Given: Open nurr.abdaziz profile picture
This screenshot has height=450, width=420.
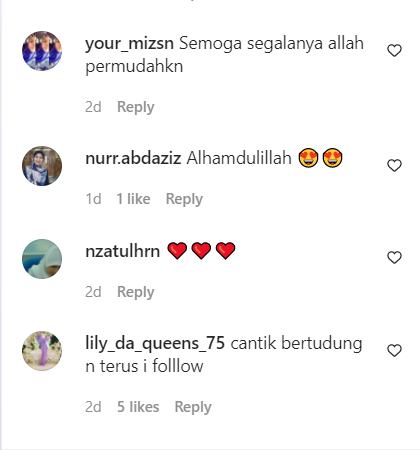Looking at the screenshot, I should click(x=42, y=166).
